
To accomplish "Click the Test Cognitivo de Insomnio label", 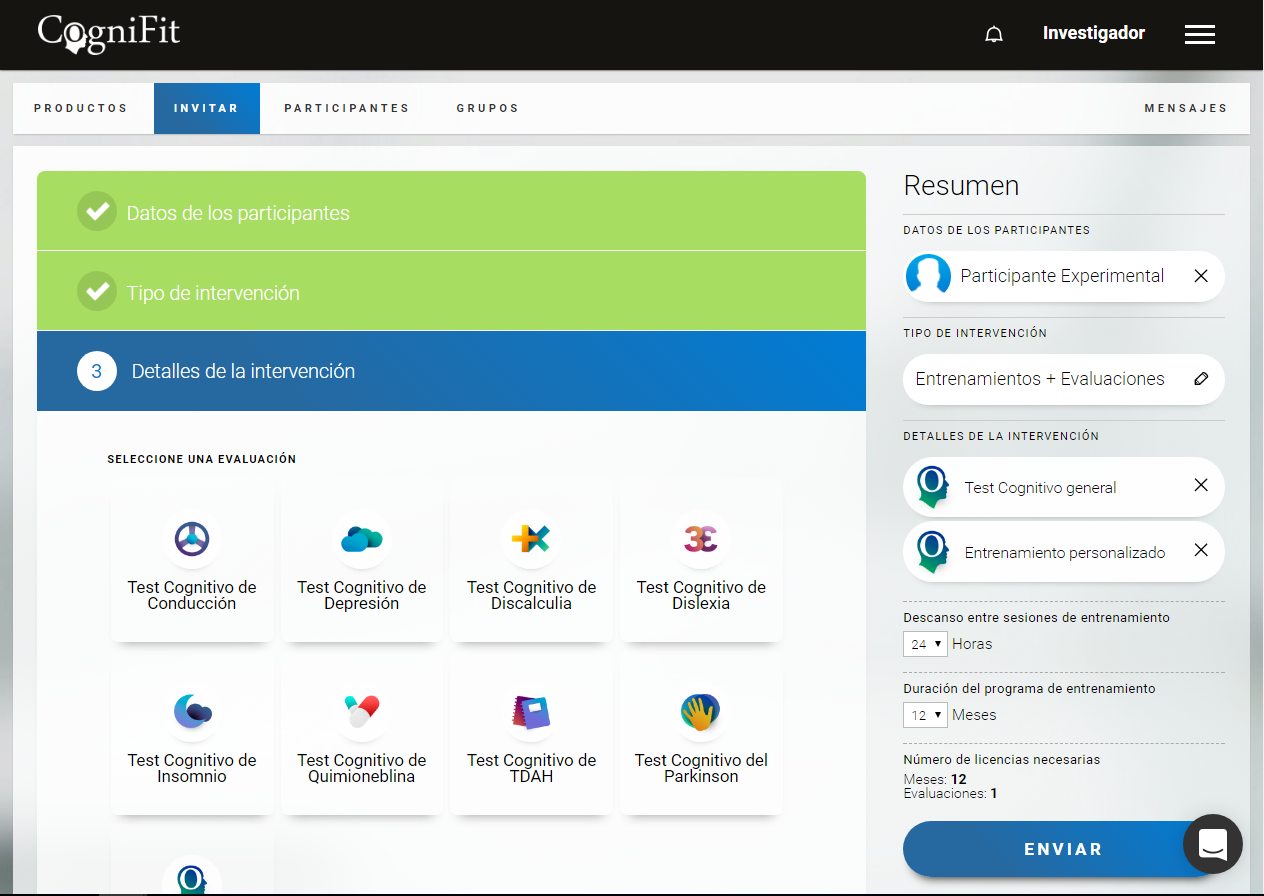I will pyautogui.click(x=192, y=768).
